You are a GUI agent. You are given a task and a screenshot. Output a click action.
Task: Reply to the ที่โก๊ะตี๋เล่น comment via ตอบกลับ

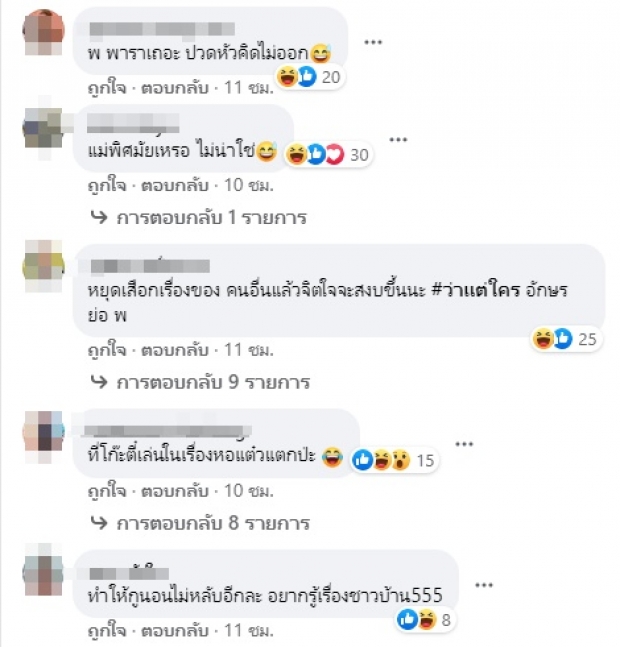click(174, 491)
